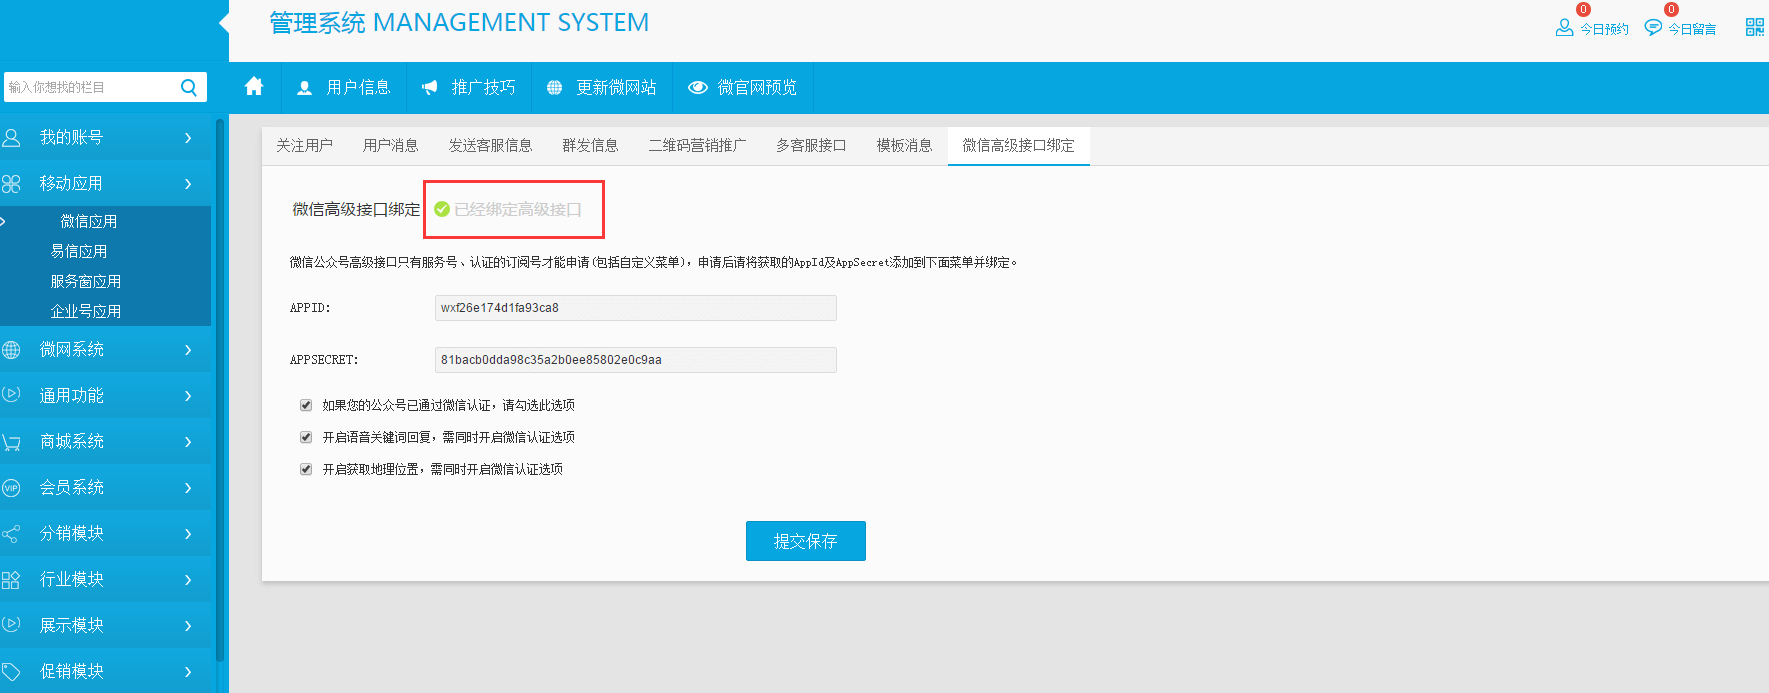Open the 二维码营销推广 tab
This screenshot has width=1769, height=693.
(x=697, y=145)
